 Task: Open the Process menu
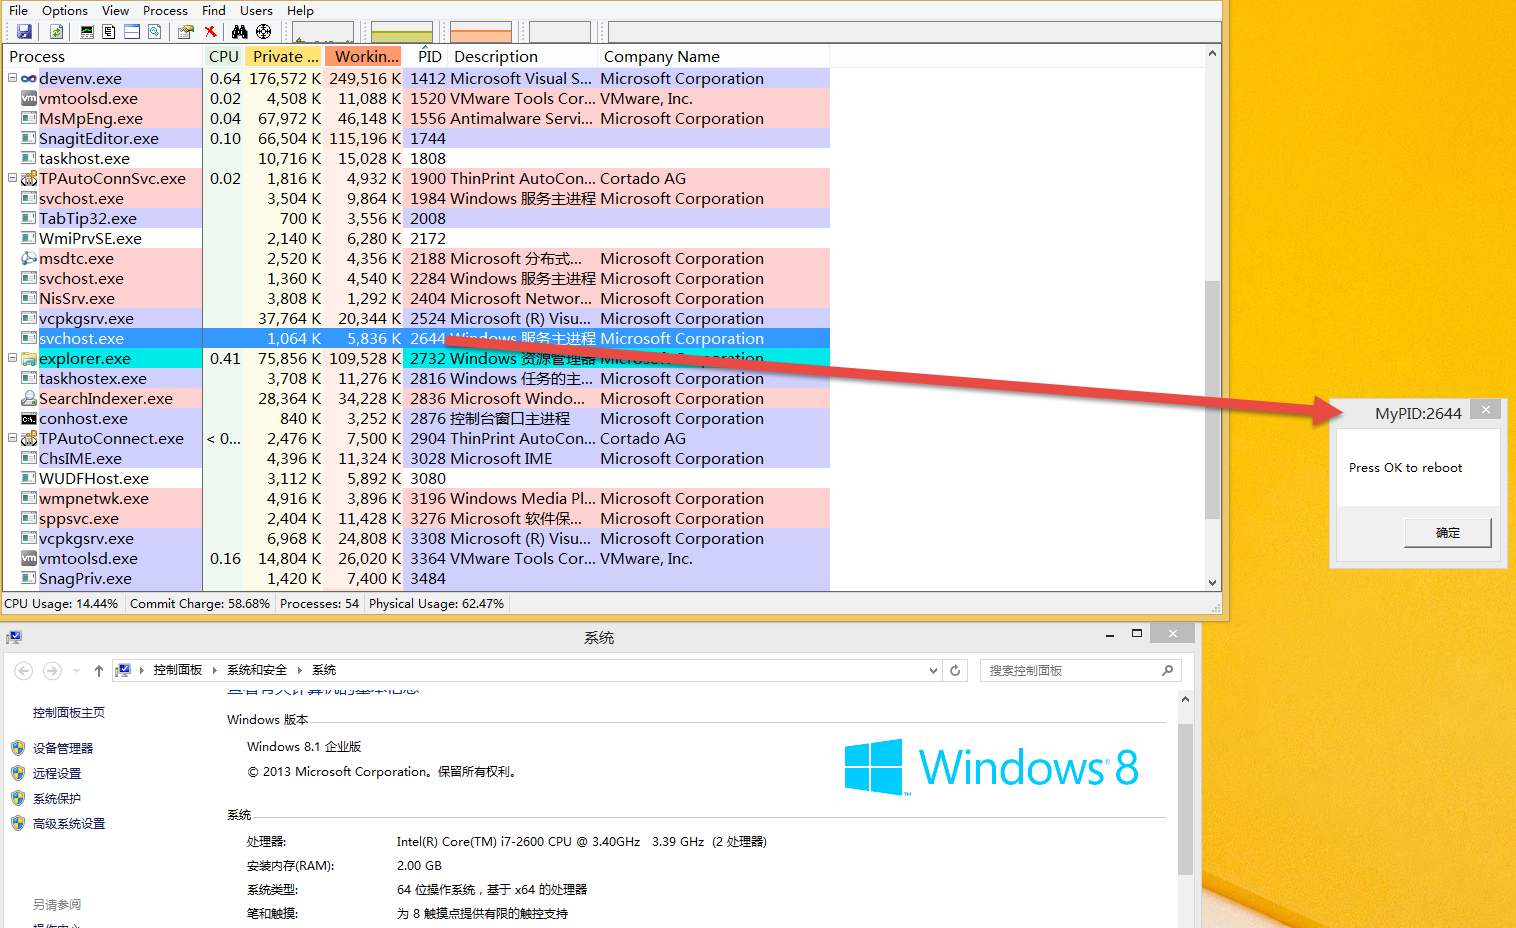coord(165,10)
